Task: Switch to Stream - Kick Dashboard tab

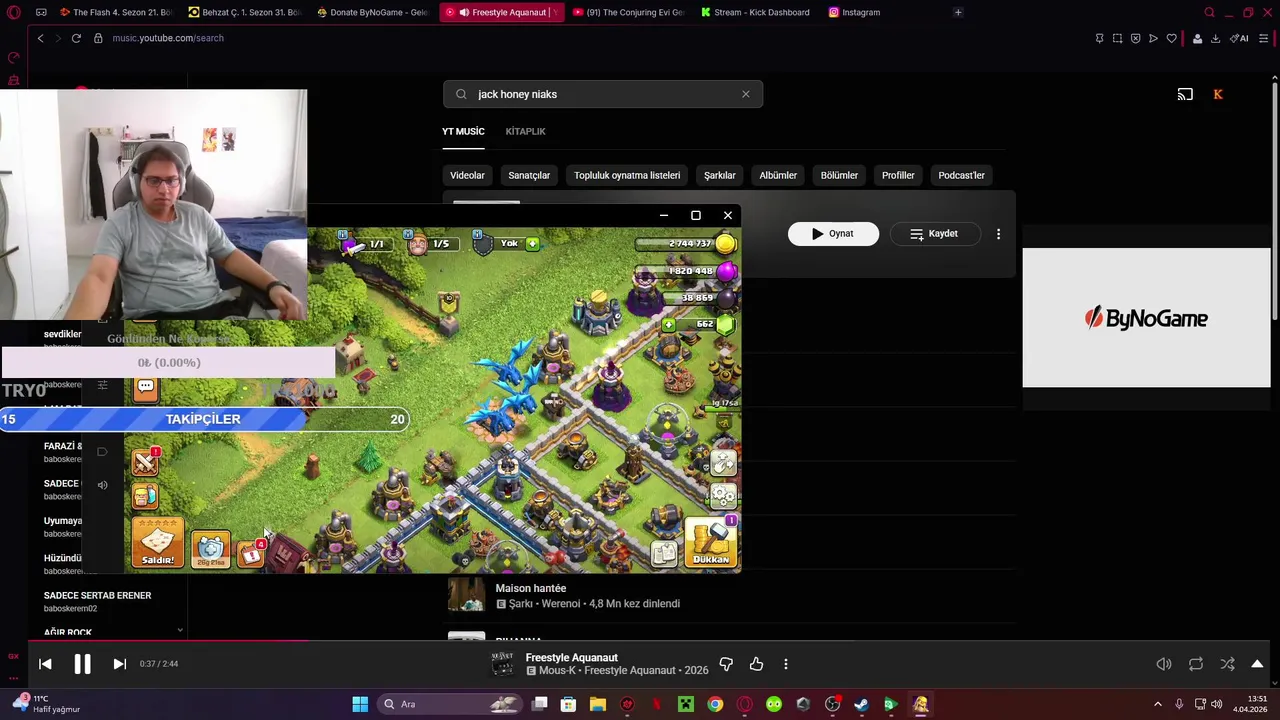Action: click(x=757, y=12)
